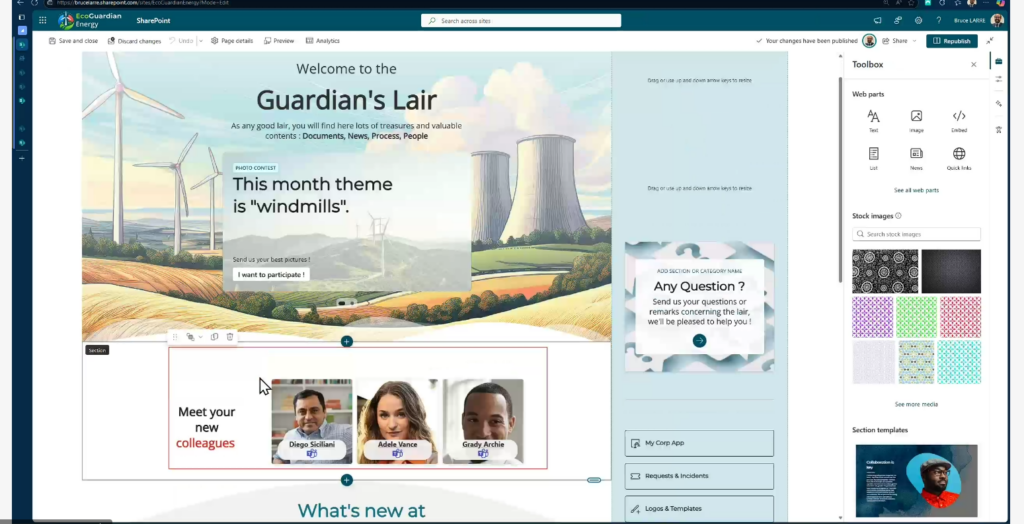Click Diego Siciliani's Teams icon
Screen dimensions: 1024x524
pyautogui.click(x=312, y=453)
